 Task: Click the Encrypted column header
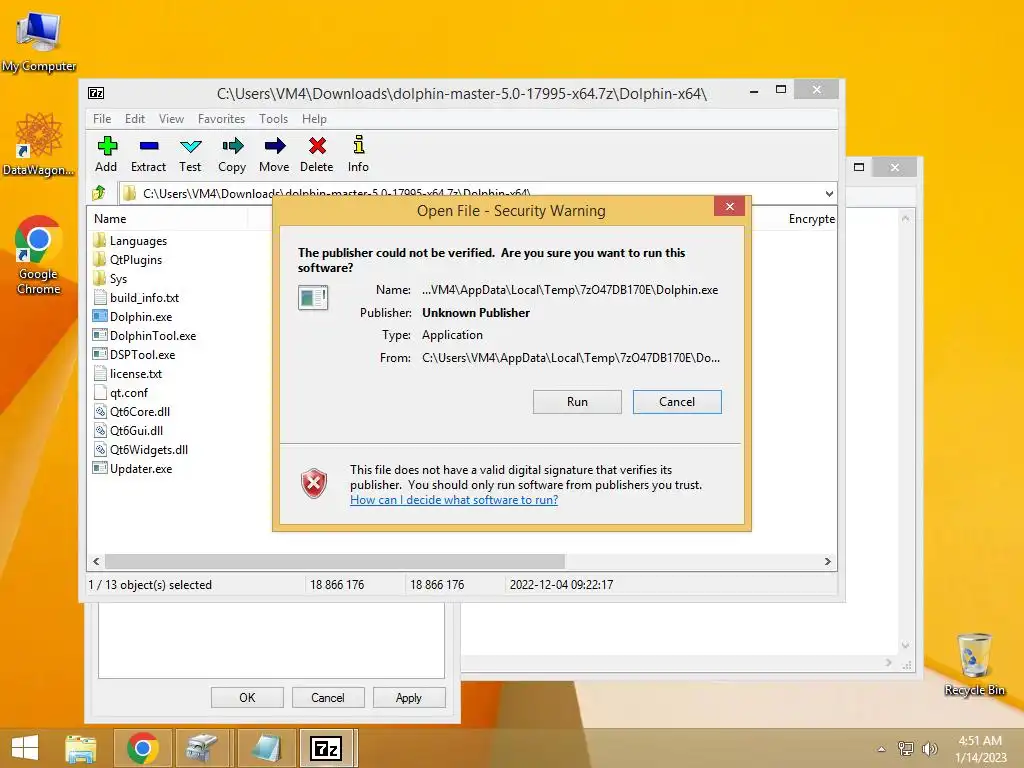tap(812, 219)
